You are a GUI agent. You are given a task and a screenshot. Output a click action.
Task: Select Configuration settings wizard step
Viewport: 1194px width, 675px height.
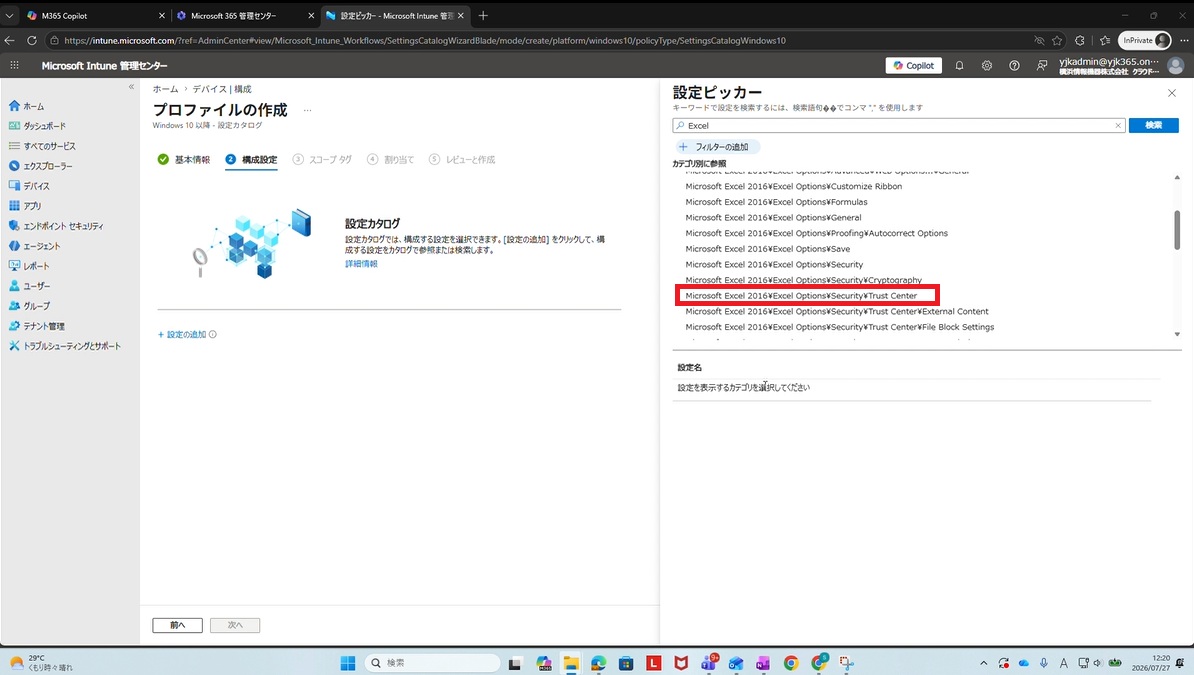(x=251, y=159)
